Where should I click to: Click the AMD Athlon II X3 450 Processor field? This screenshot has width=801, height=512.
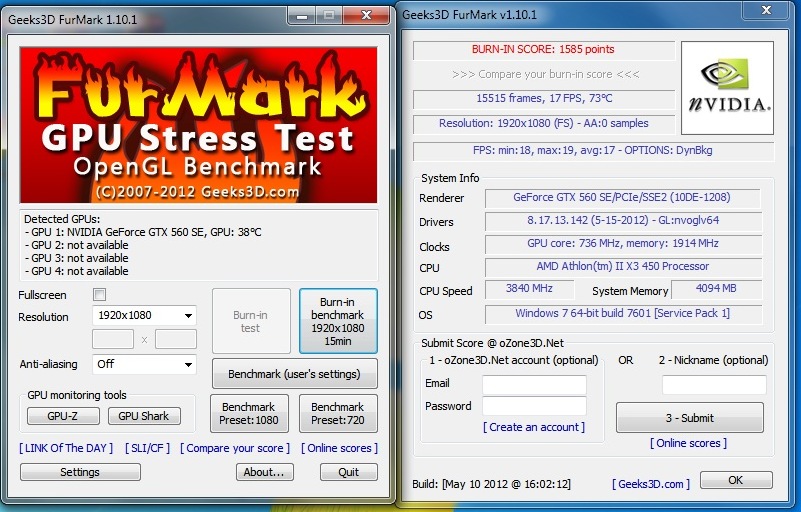click(x=623, y=266)
